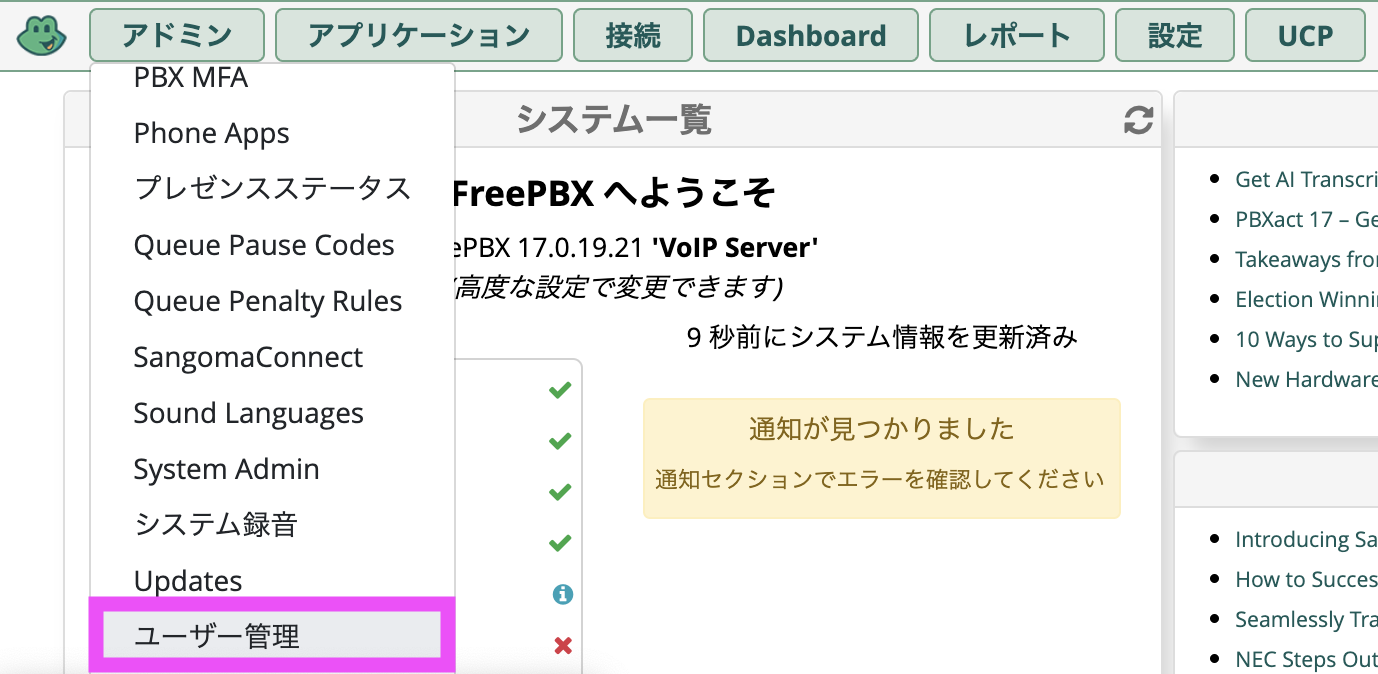Image resolution: width=1378 pixels, height=674 pixels.
Task: Click the FreePBX frog logo
Action: [x=42, y=36]
